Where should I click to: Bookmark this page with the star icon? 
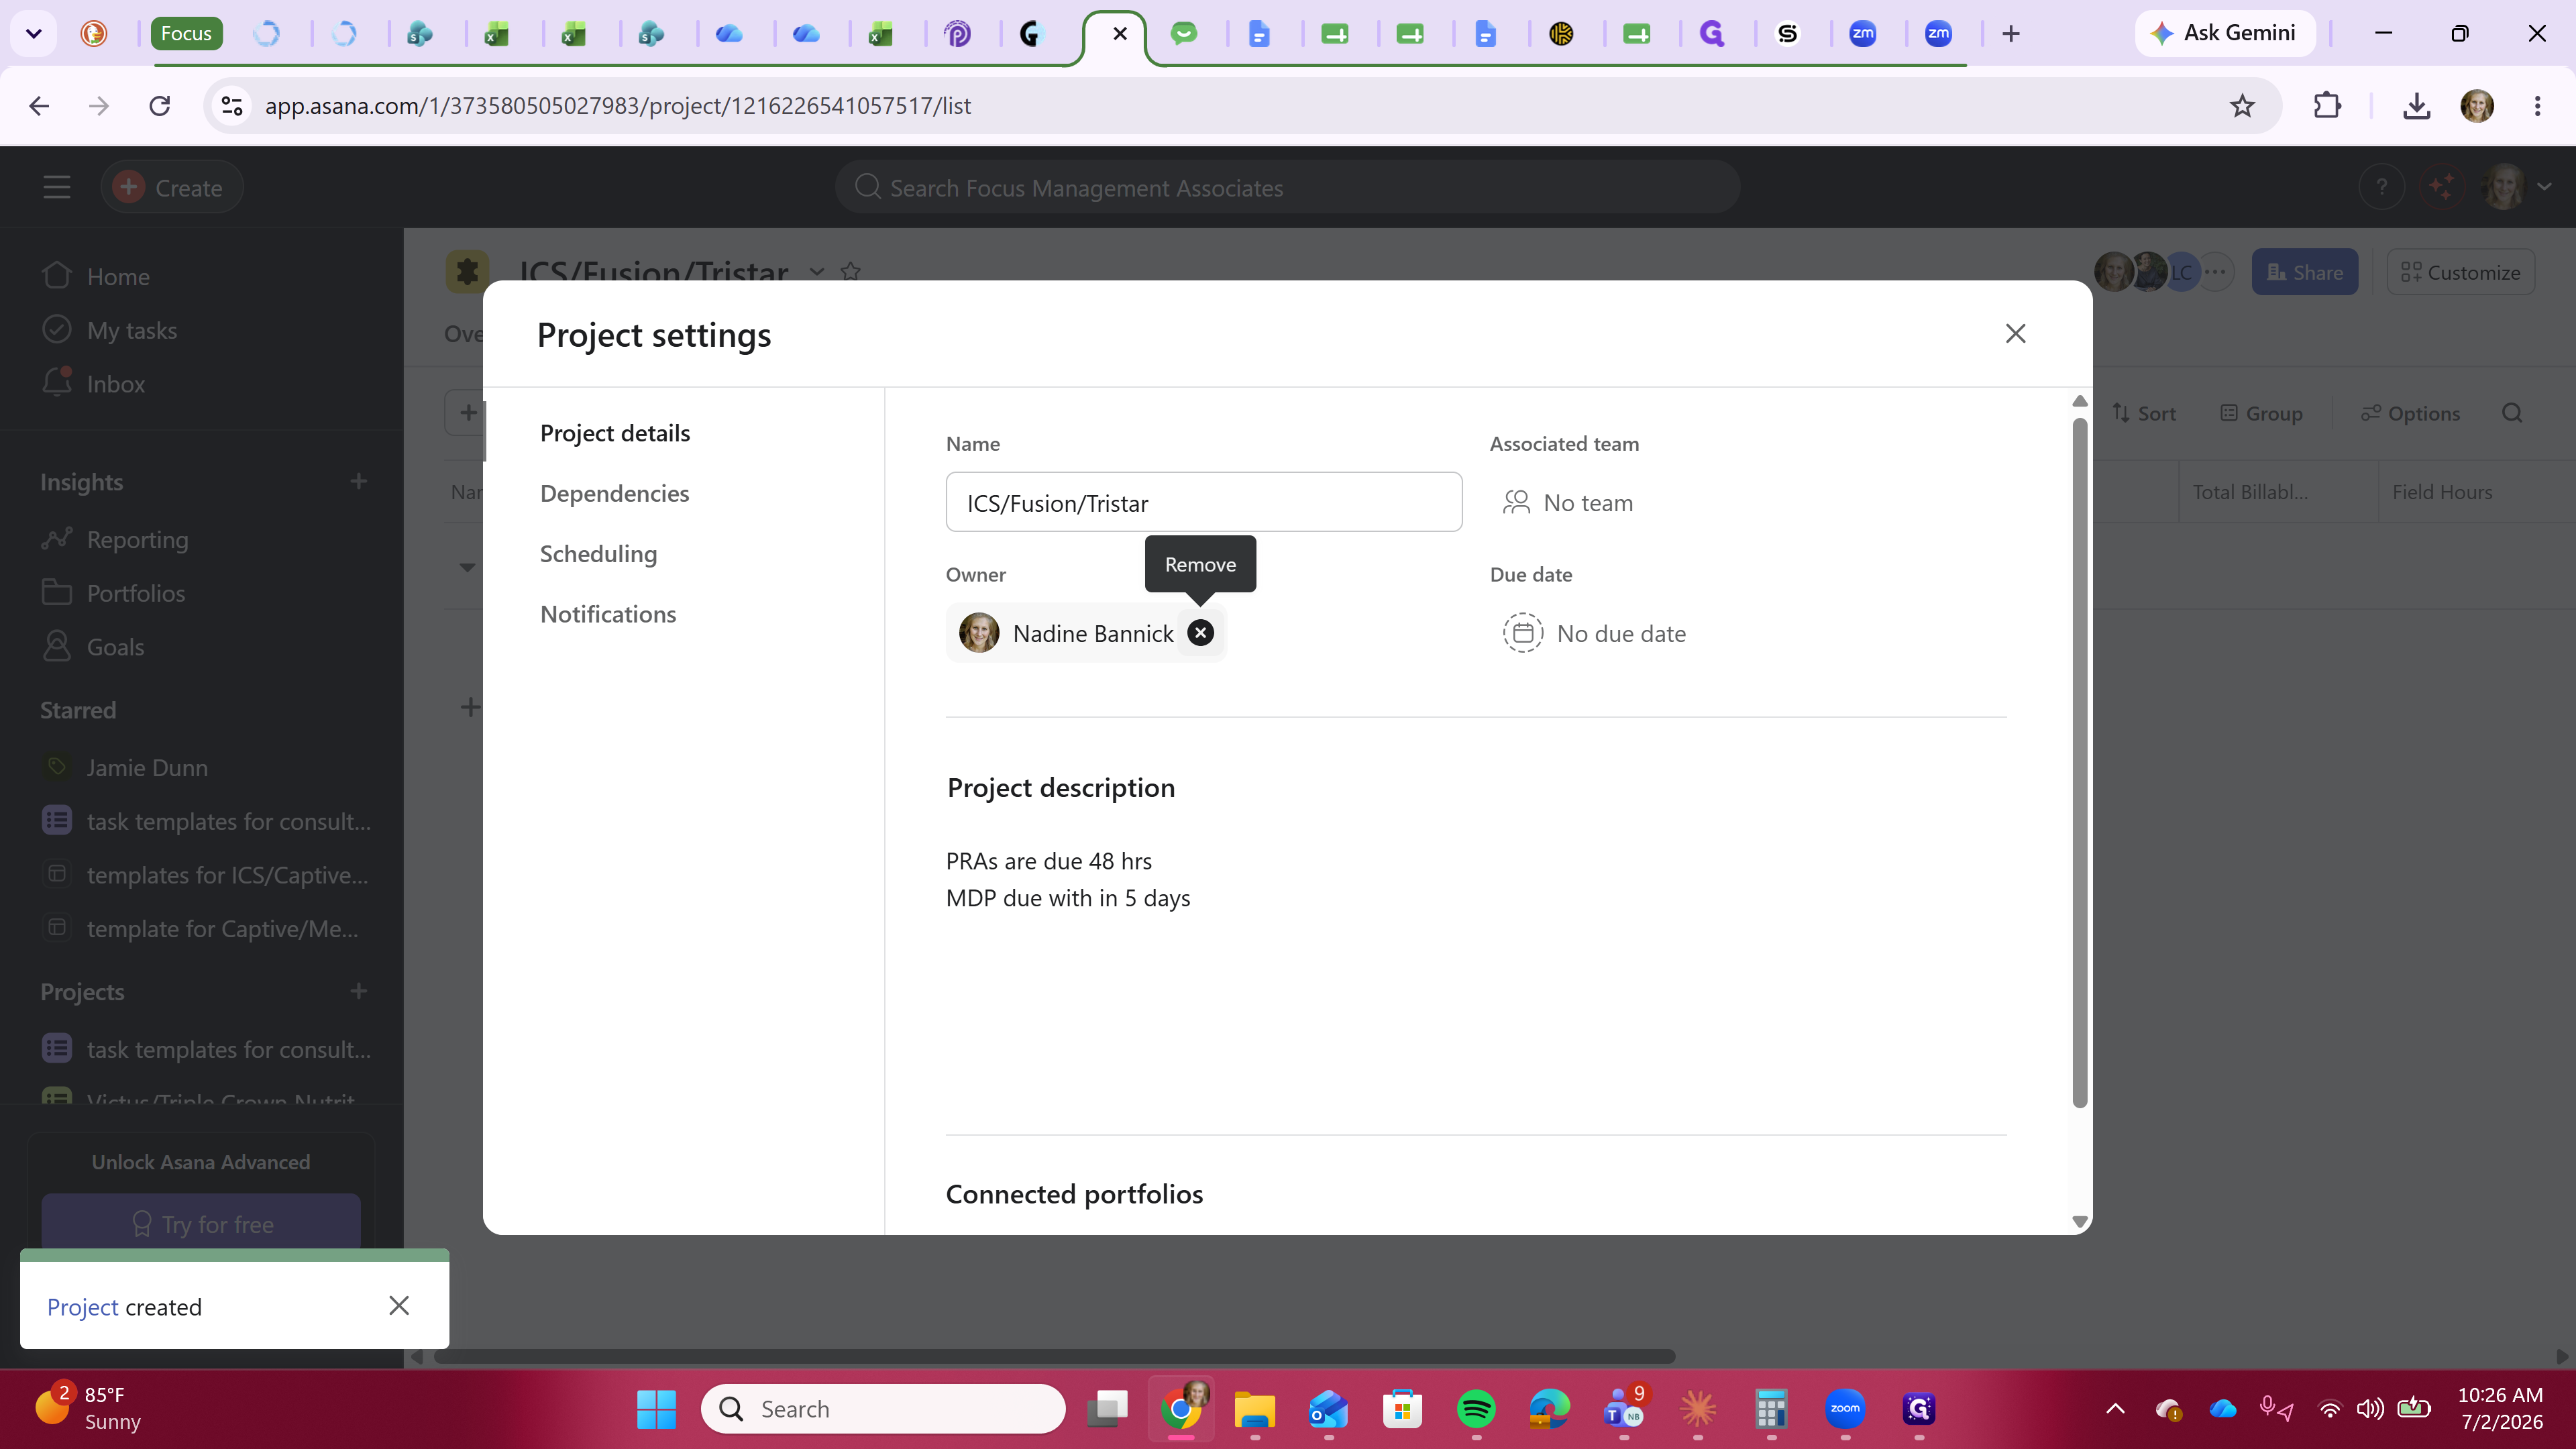coord(2242,105)
